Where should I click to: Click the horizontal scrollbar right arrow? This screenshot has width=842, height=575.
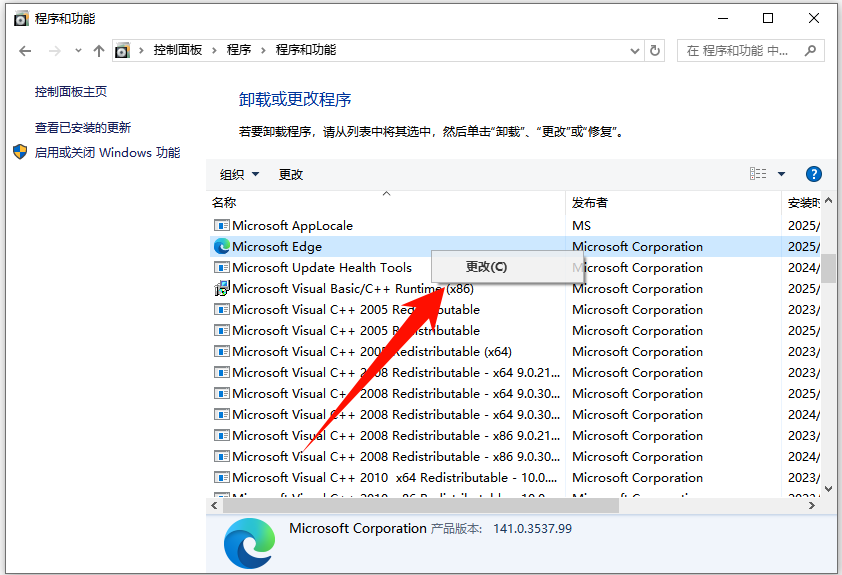811,505
